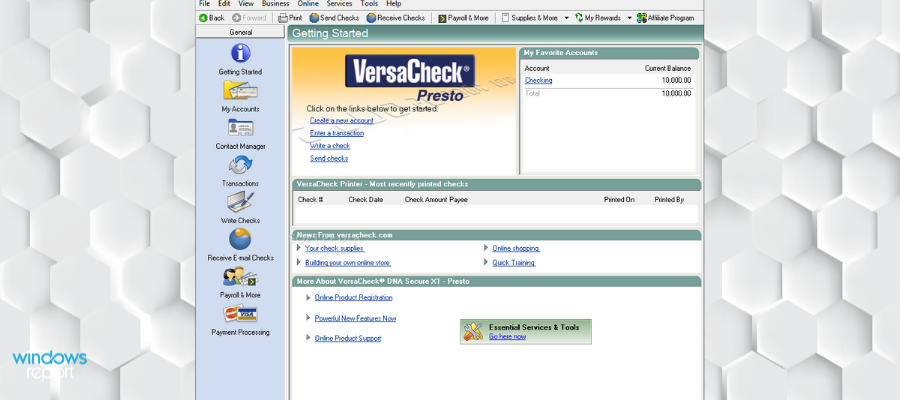
Task: Click the arrow beside Online shopping
Action: (487, 248)
